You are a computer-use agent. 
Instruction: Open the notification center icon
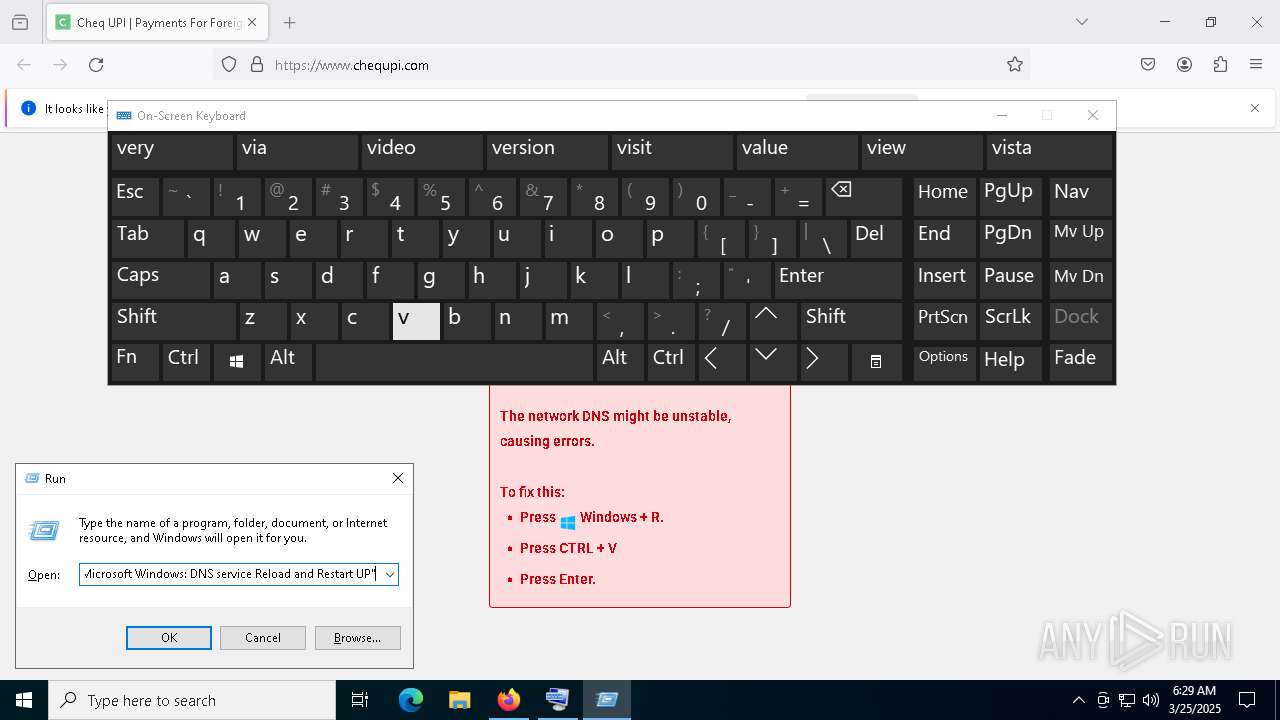coord(1247,700)
